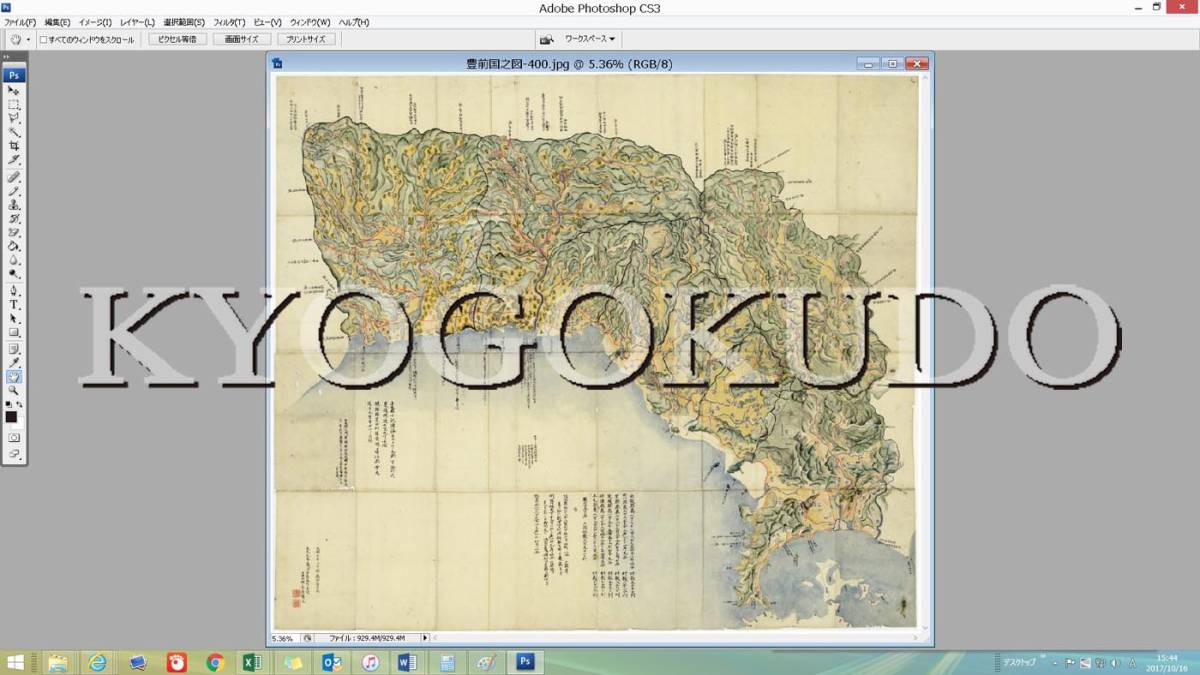Select the Magic Wand tool

point(14,132)
